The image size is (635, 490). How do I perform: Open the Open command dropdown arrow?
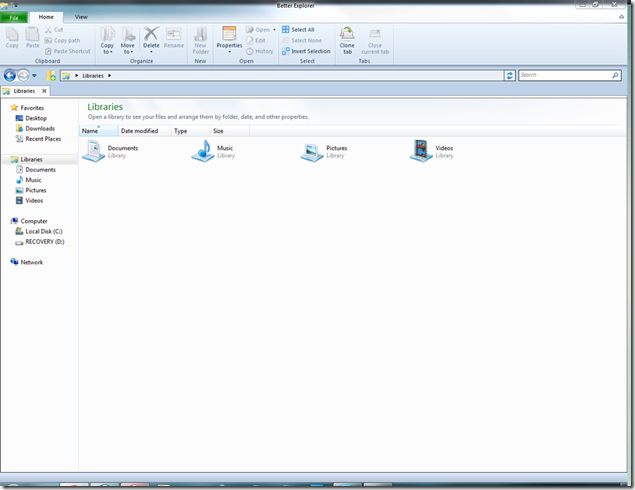[x=274, y=30]
